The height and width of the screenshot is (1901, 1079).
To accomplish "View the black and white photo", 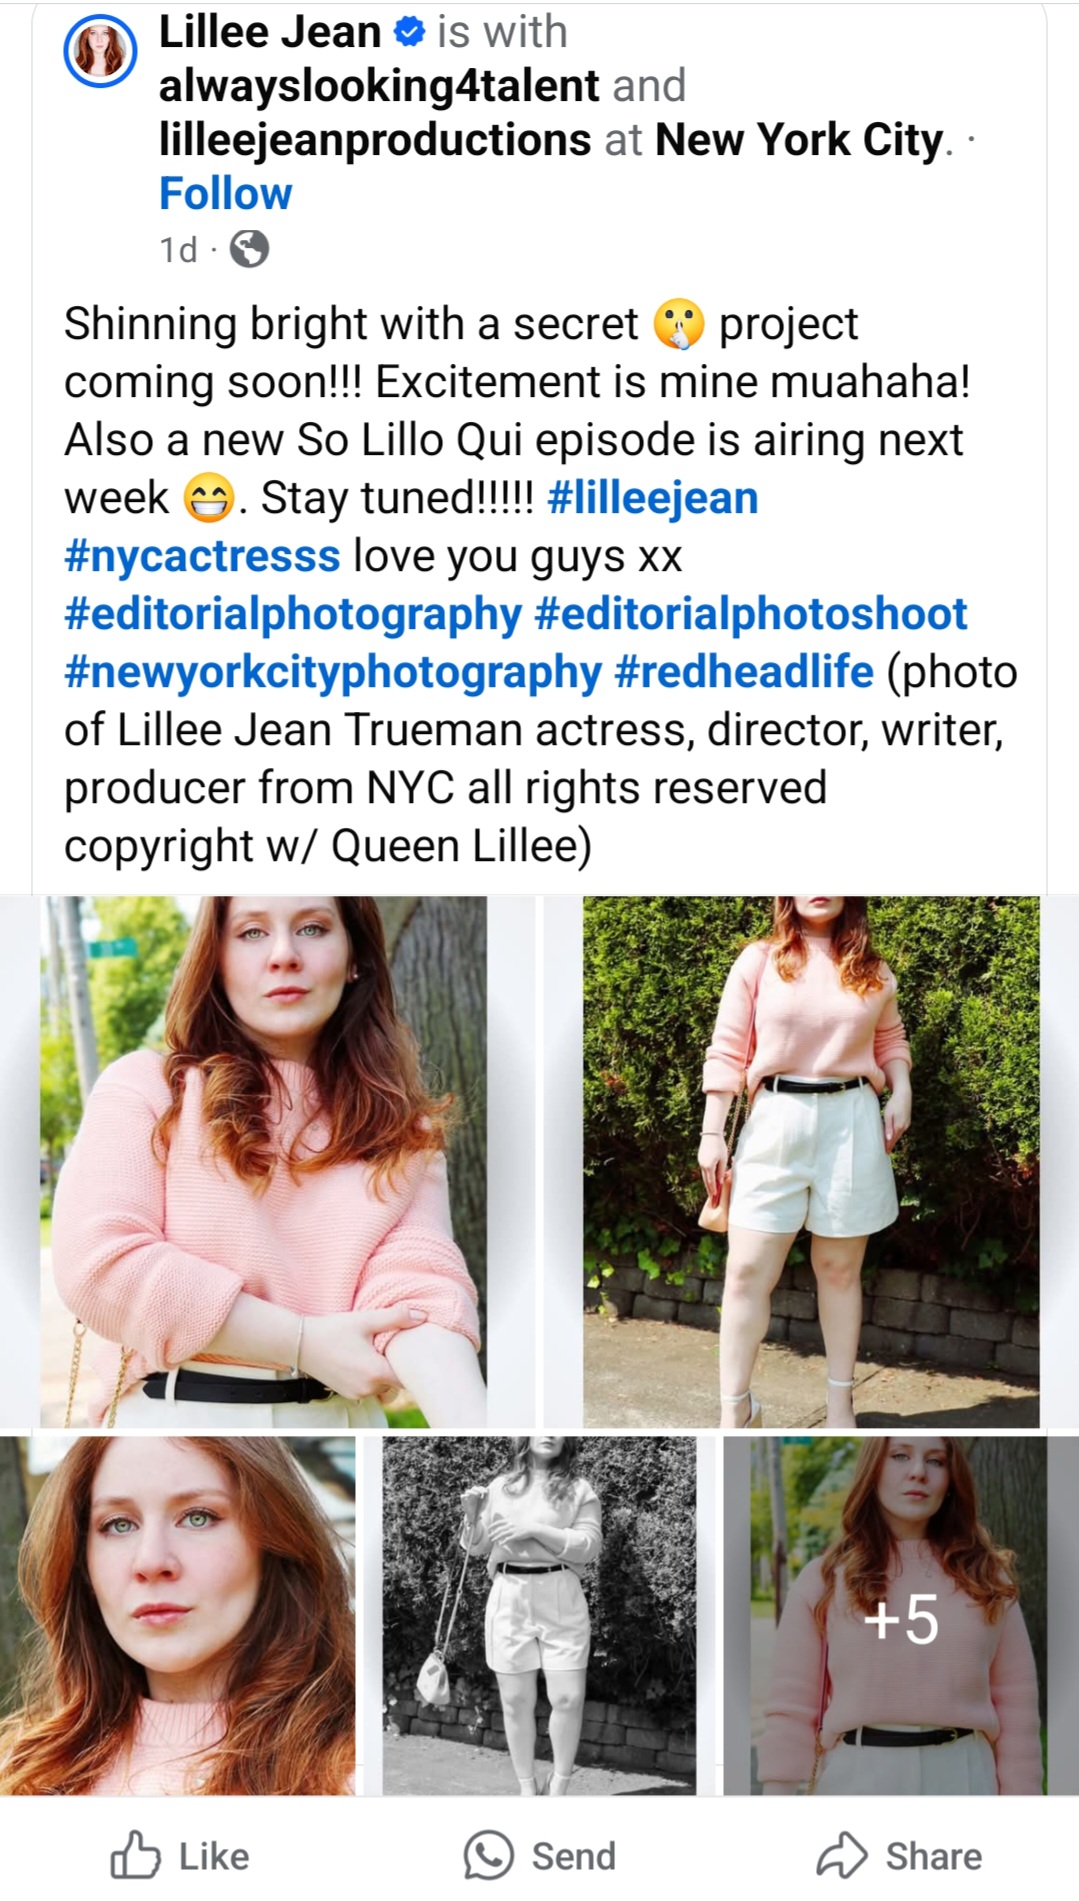I will click(x=539, y=1615).
